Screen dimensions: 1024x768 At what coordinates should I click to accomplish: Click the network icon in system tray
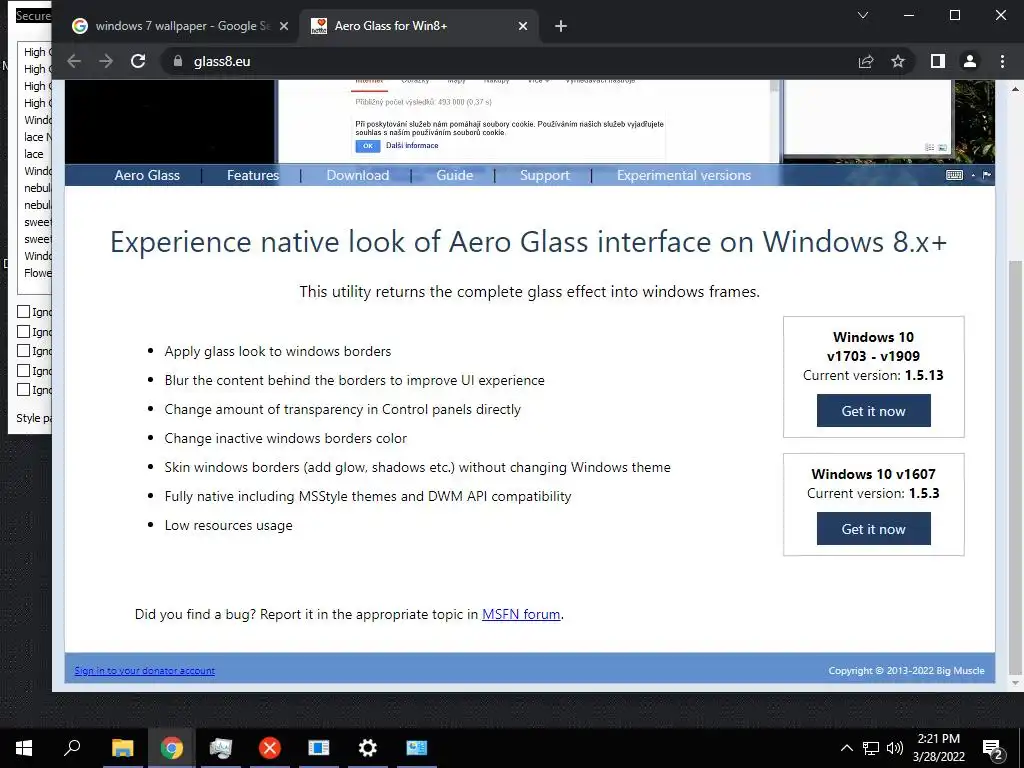pos(871,748)
